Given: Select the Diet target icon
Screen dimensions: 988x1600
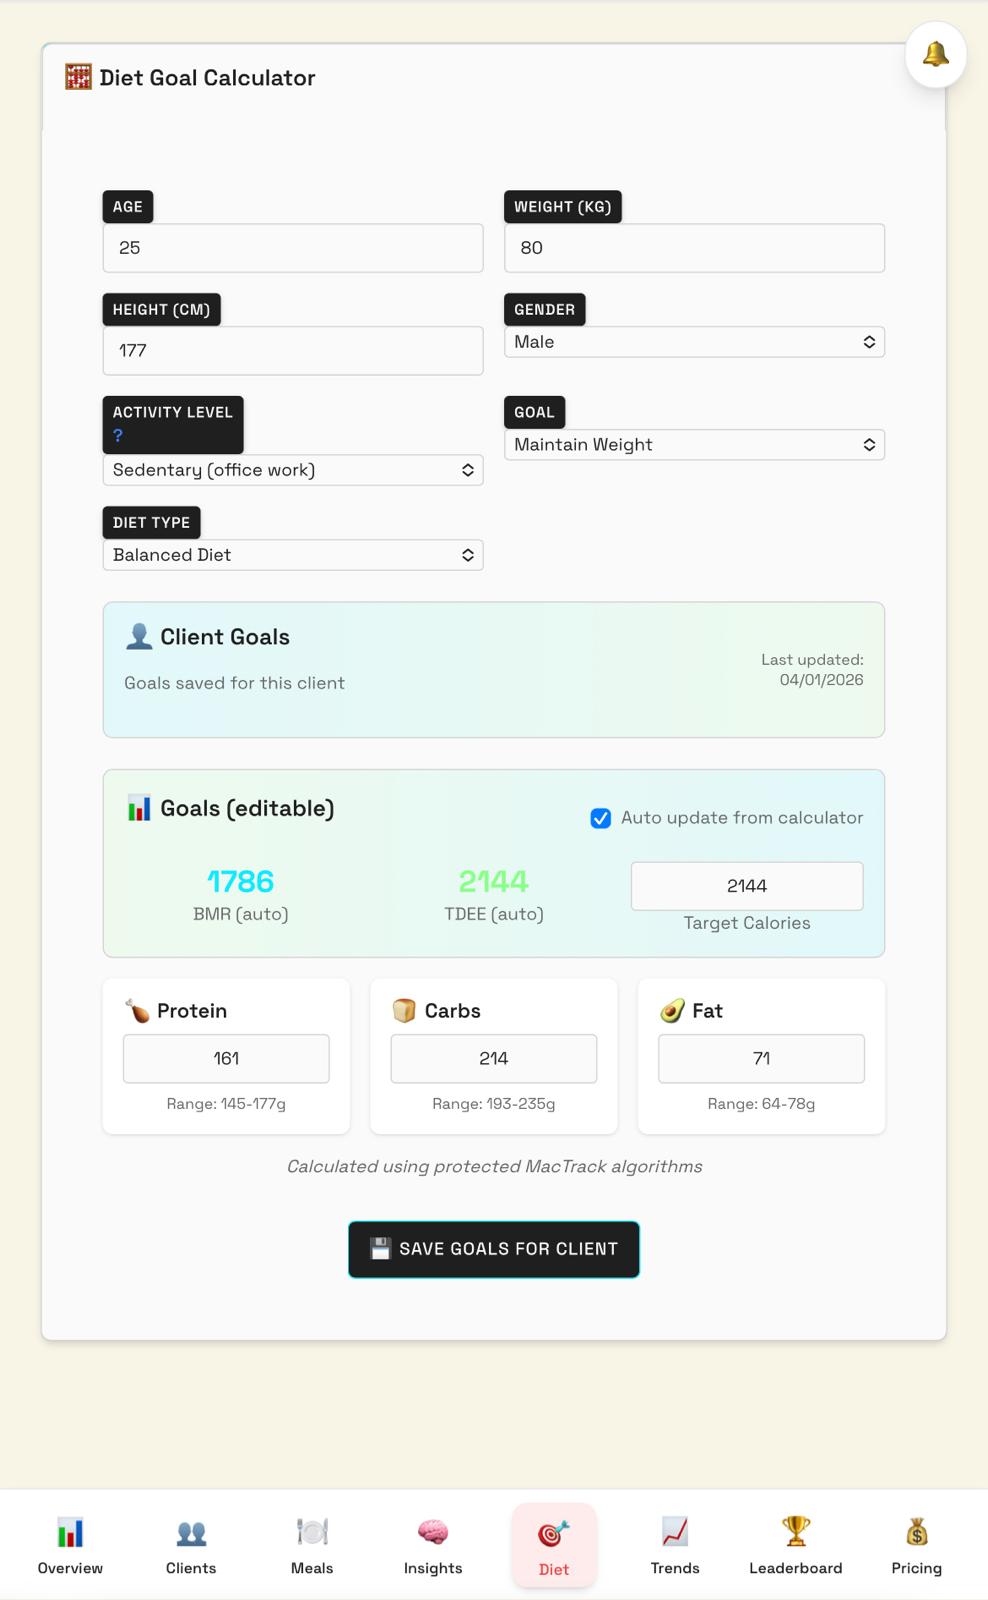Looking at the screenshot, I should pyautogui.click(x=553, y=1533).
